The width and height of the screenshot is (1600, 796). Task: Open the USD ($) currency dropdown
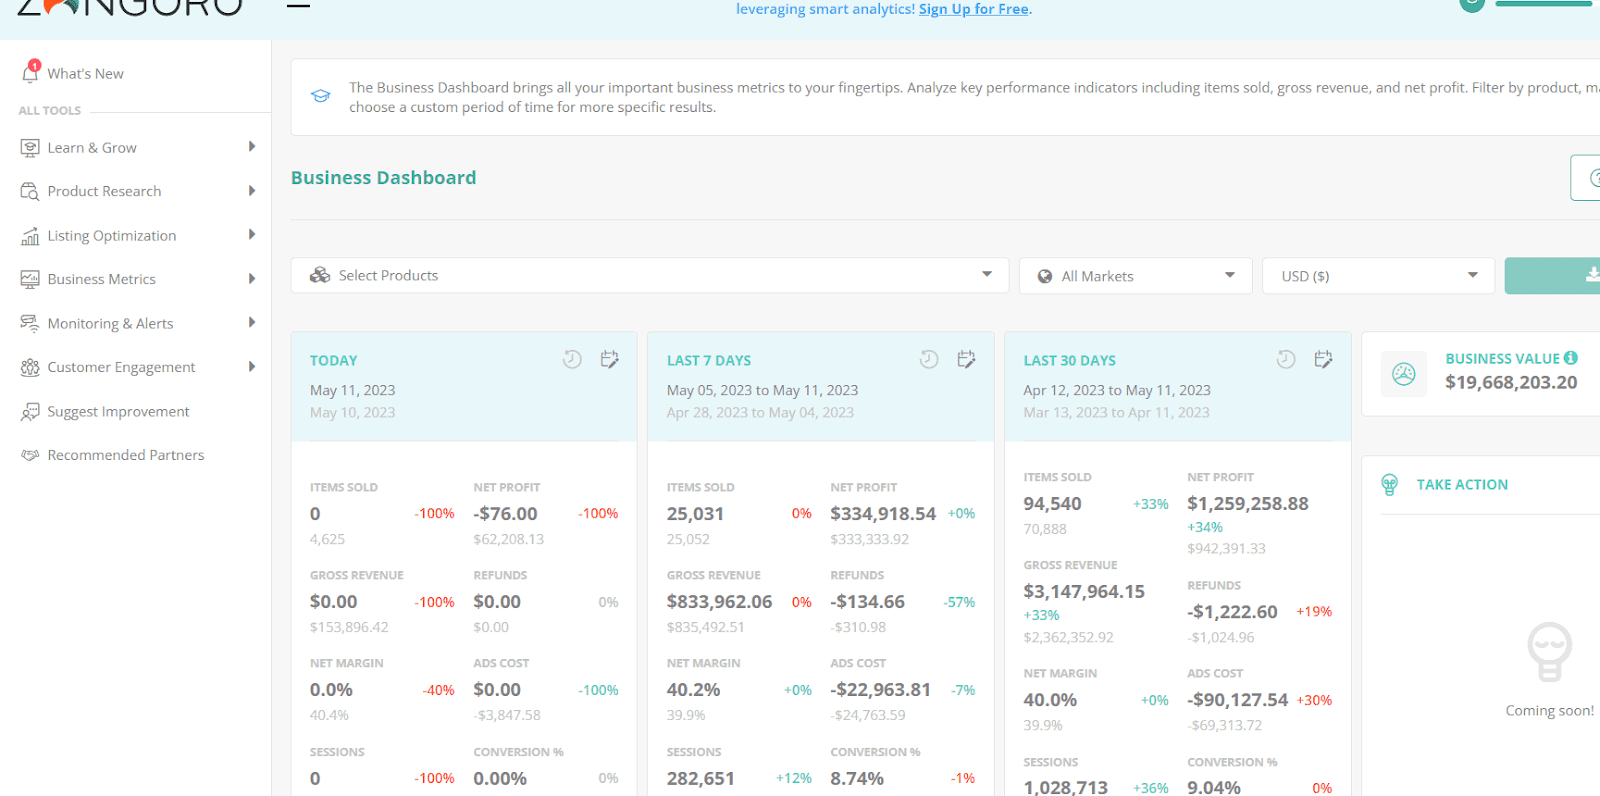tap(1378, 276)
